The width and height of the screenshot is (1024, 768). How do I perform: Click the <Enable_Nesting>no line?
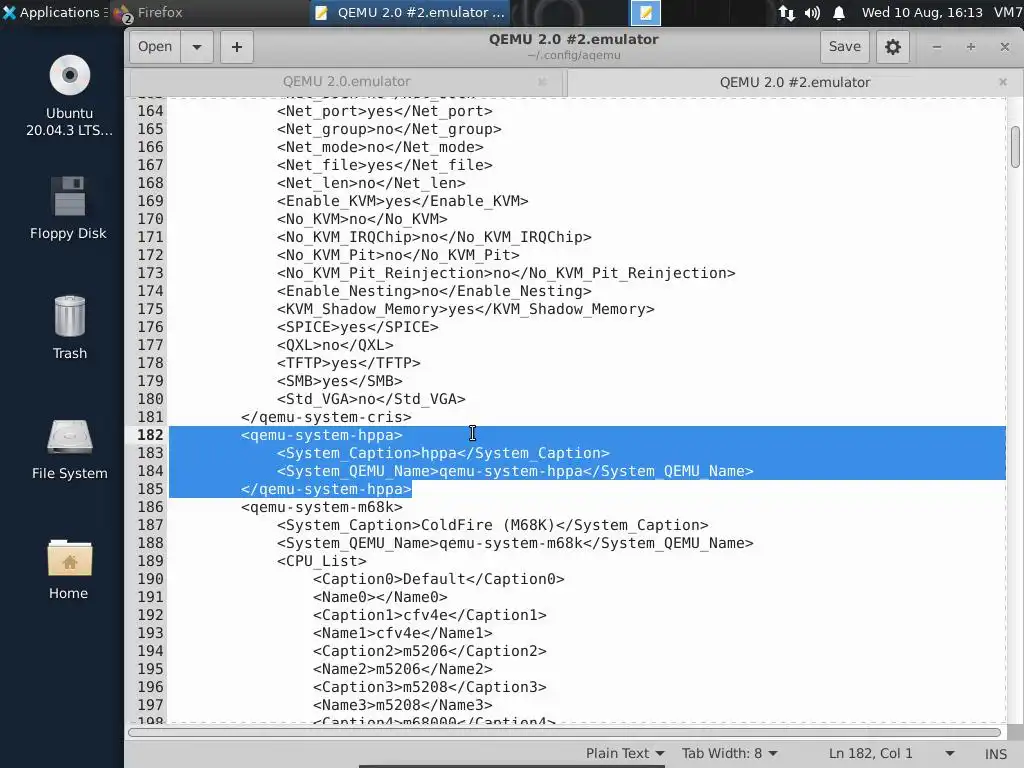(434, 291)
